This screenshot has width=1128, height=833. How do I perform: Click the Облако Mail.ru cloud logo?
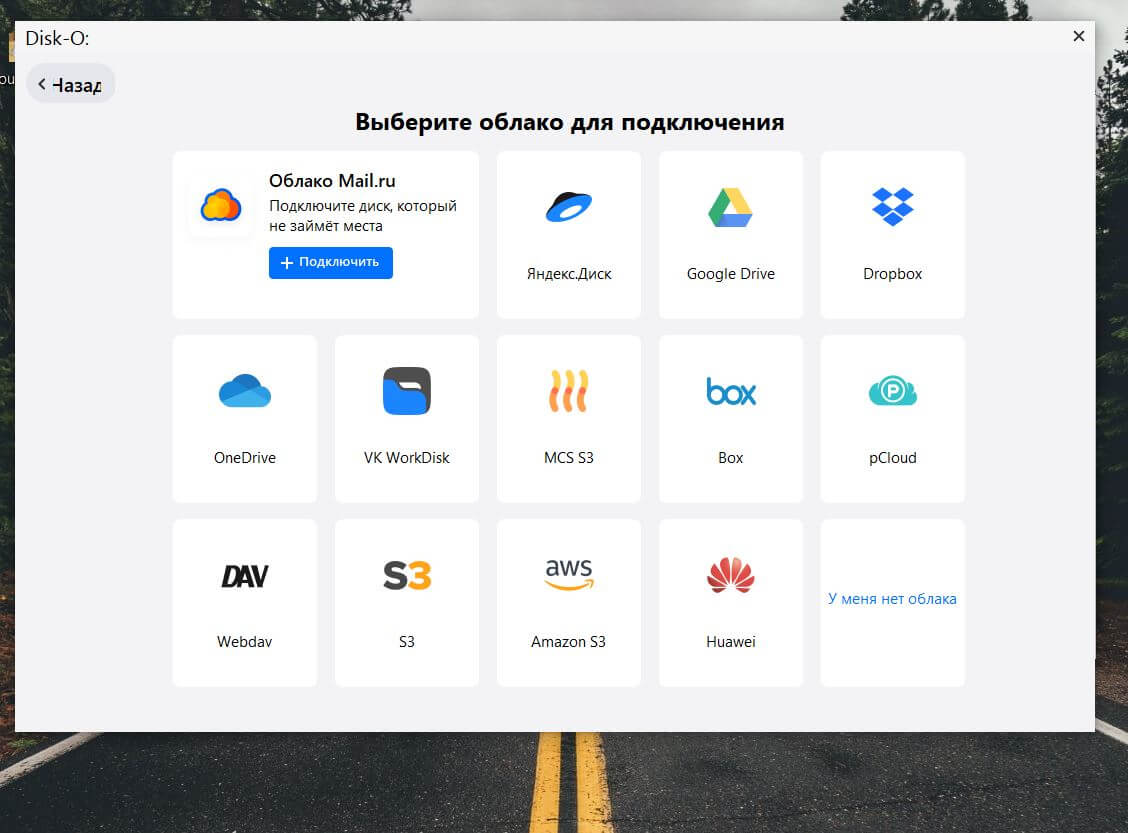pyautogui.click(x=221, y=206)
